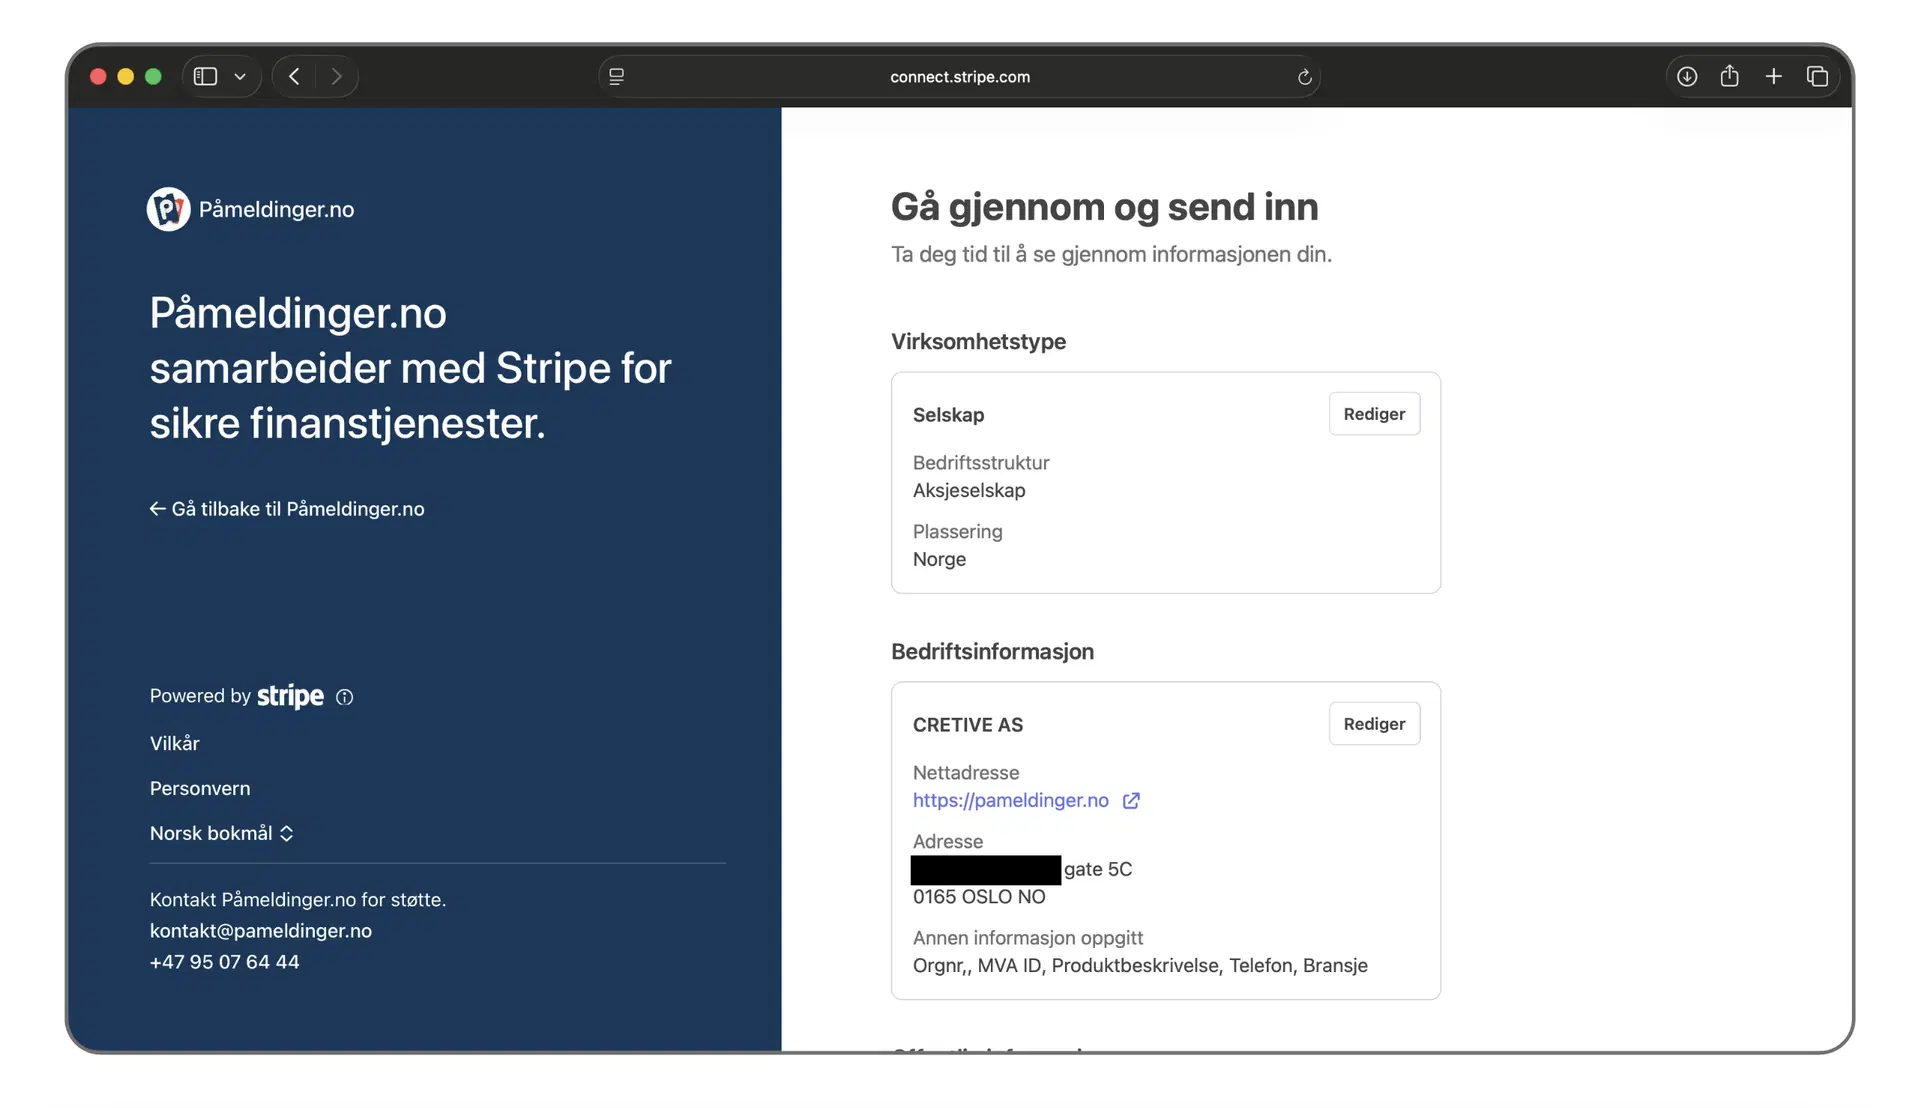This screenshot has height=1108, width=1920.
Task: Click Rediger for Virksomhetstype Selskap
Action: (1374, 413)
